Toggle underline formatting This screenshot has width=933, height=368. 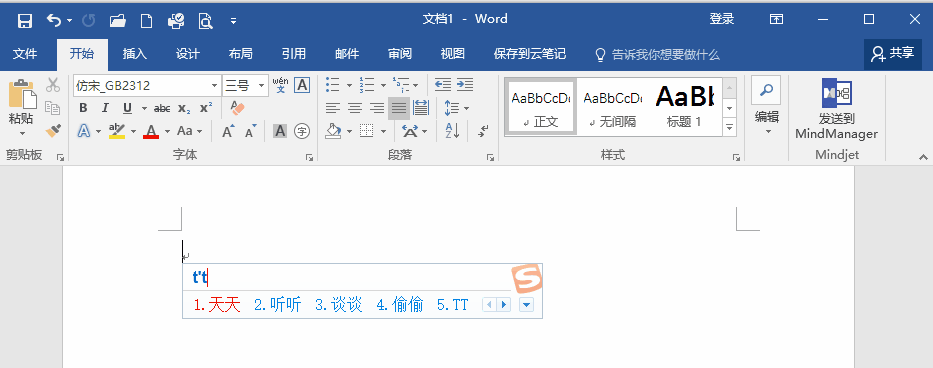coord(127,108)
